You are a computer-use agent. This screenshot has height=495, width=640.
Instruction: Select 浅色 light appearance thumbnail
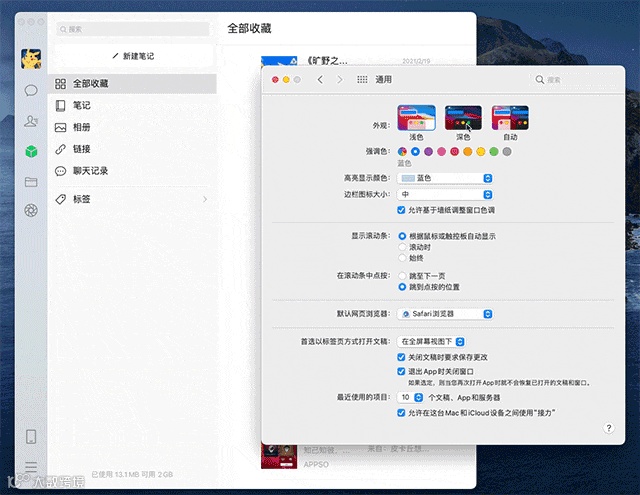click(x=416, y=118)
